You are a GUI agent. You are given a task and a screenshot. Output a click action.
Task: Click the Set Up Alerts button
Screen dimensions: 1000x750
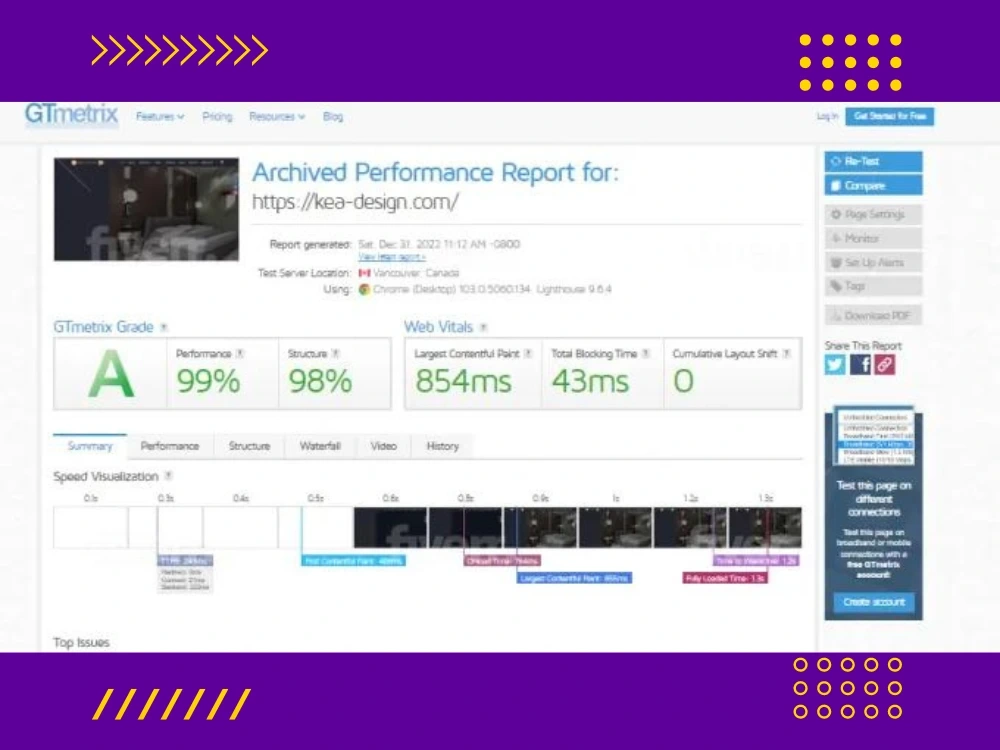point(873,262)
